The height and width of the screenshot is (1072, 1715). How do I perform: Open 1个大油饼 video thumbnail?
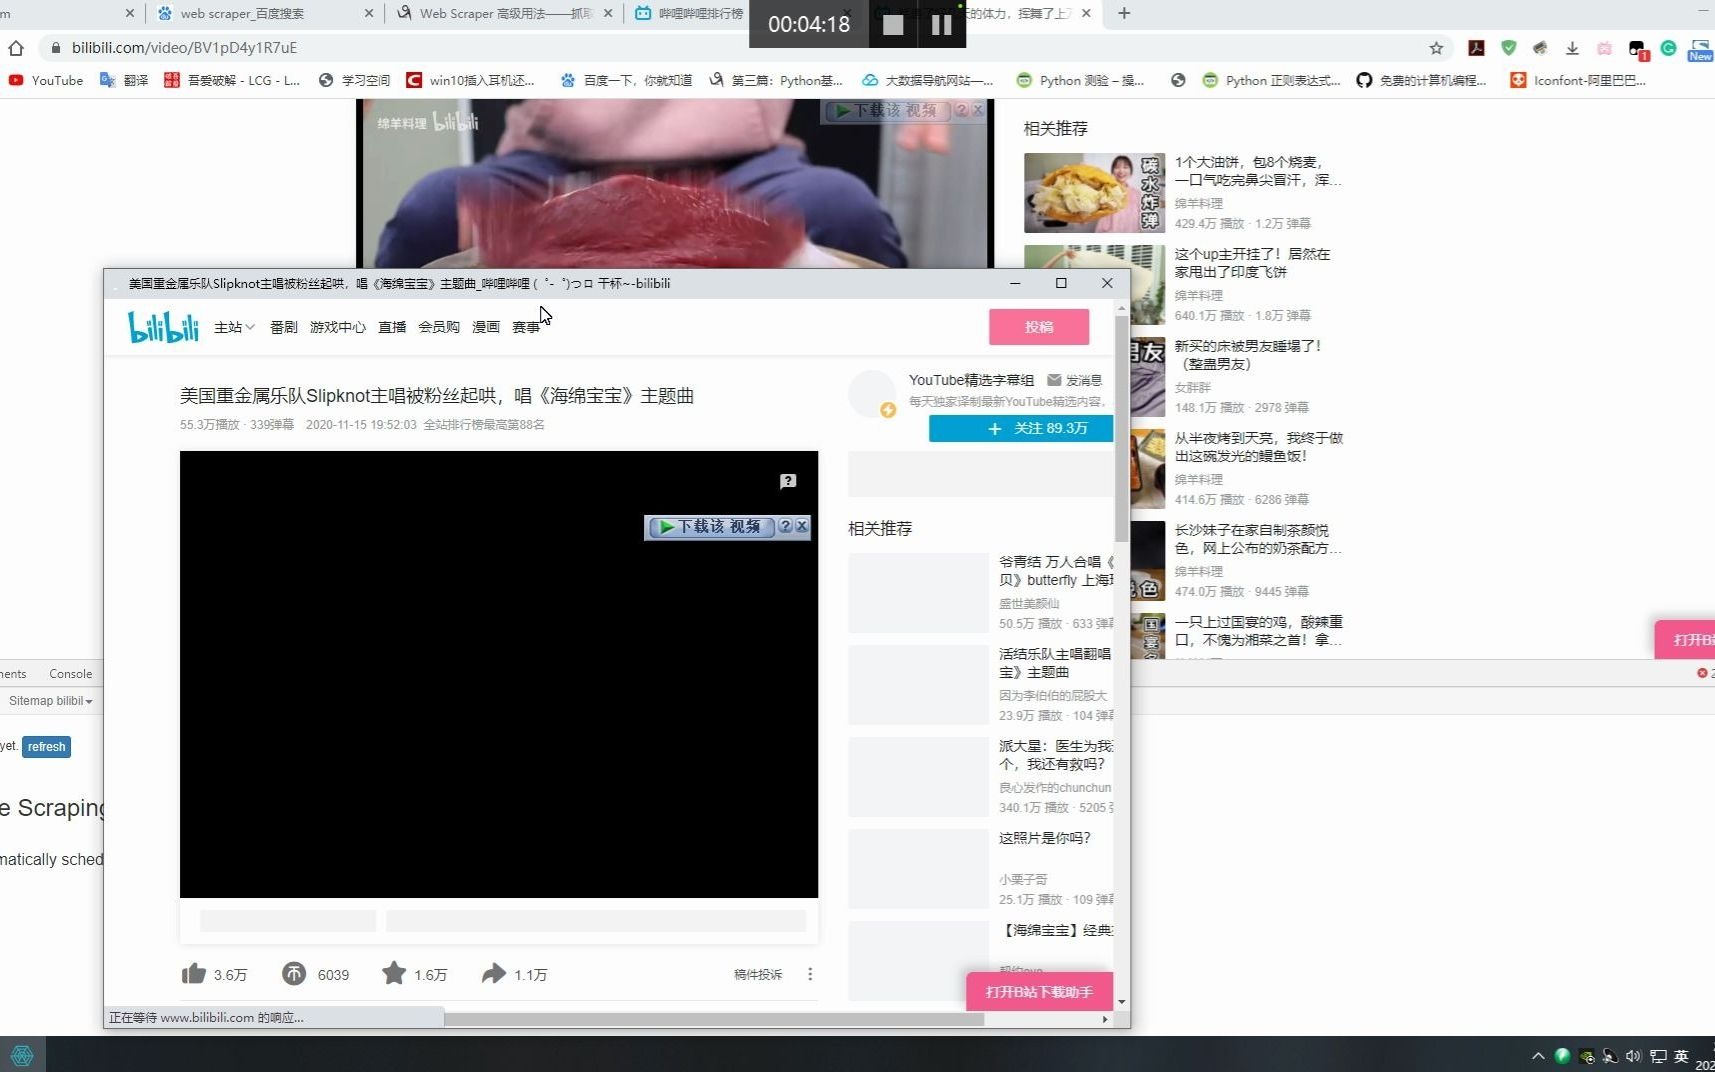click(x=1094, y=193)
